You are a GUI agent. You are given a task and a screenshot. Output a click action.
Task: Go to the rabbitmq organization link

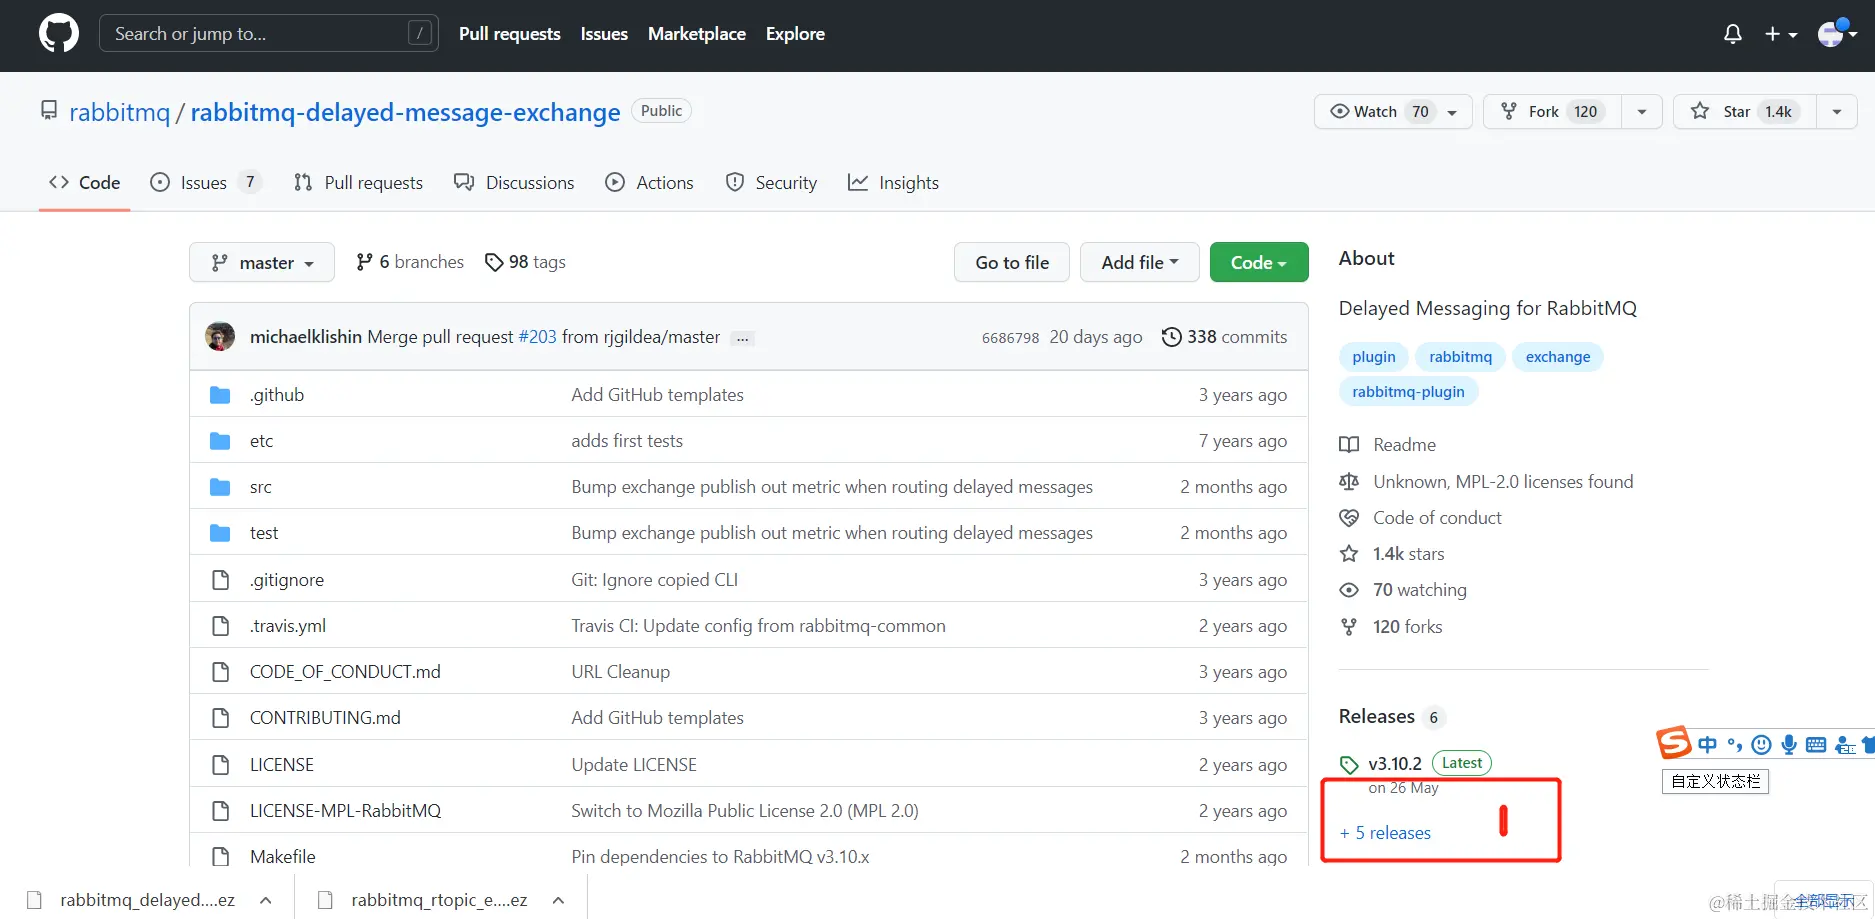pos(120,112)
